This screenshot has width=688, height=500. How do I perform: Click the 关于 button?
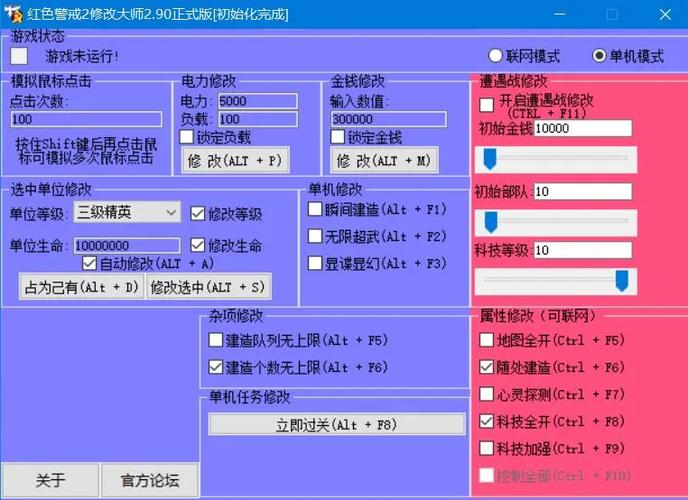(50, 480)
